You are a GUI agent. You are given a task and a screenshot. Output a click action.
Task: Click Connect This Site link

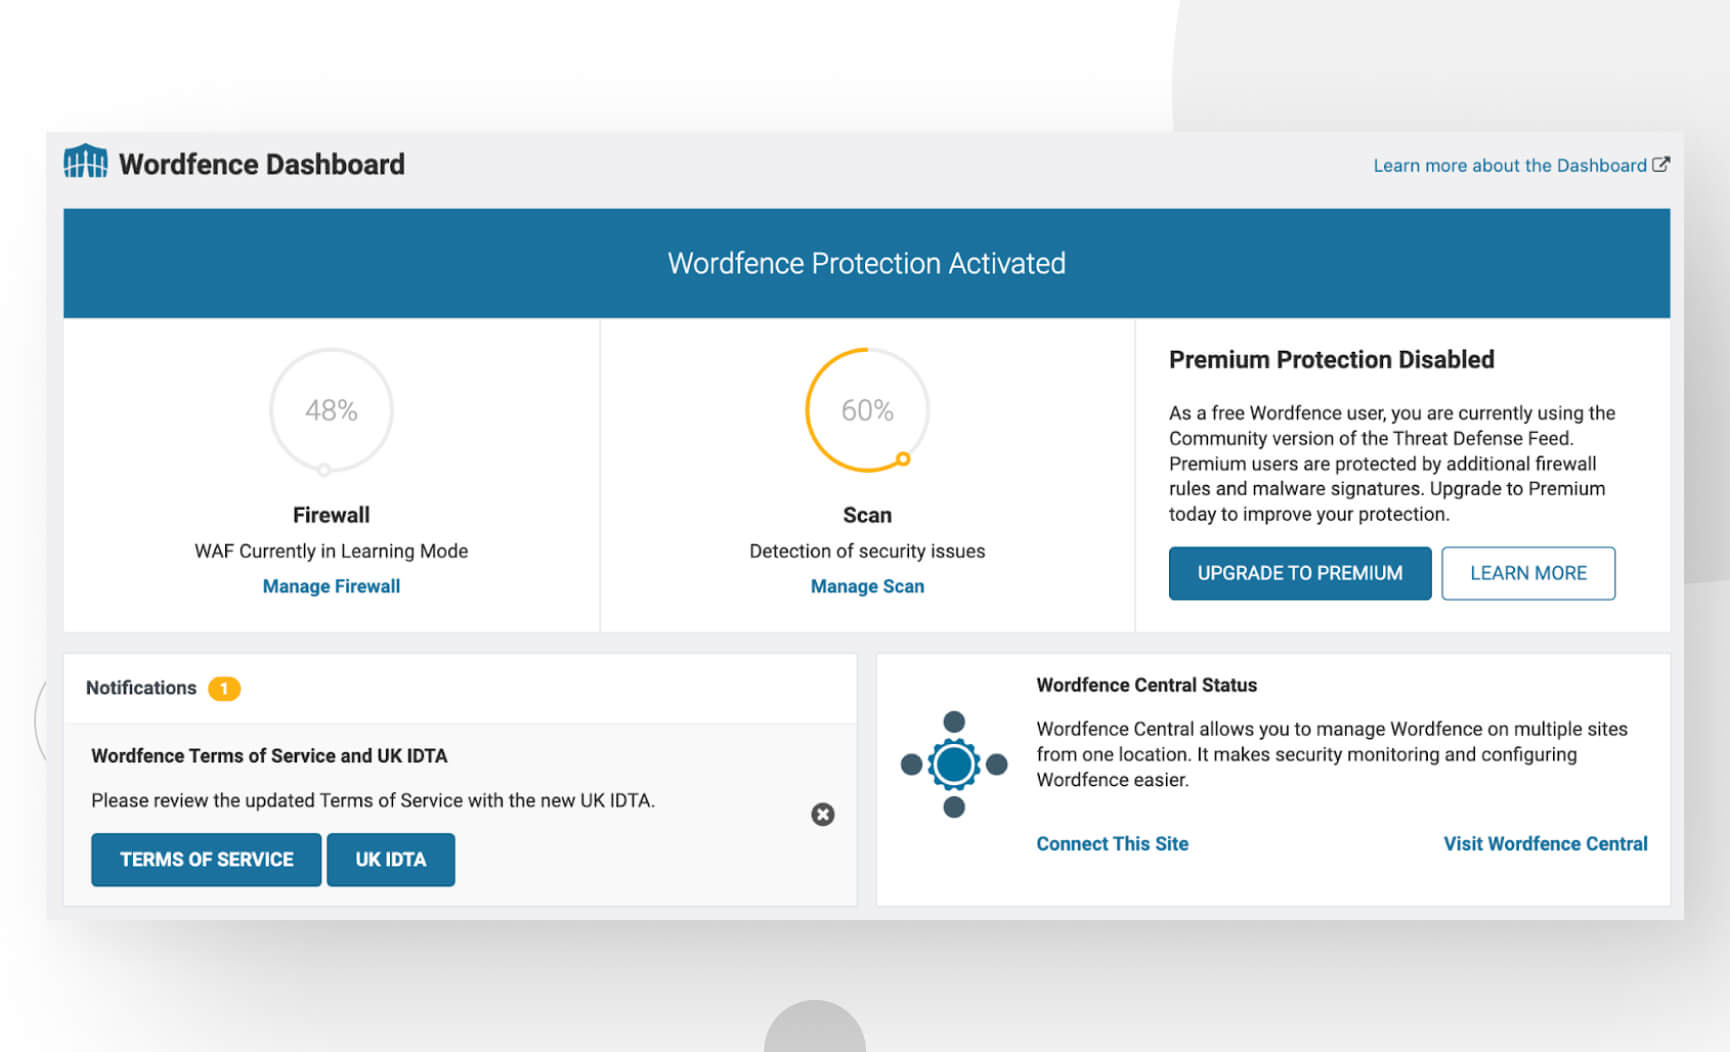pos(1111,843)
